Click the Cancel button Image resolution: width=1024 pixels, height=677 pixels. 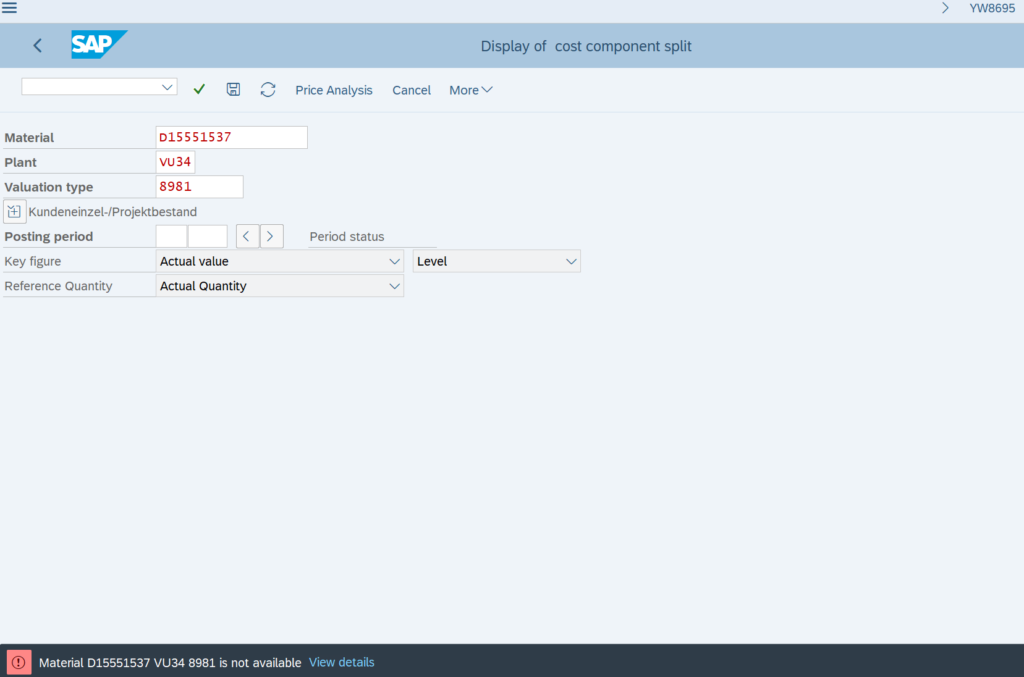point(411,90)
